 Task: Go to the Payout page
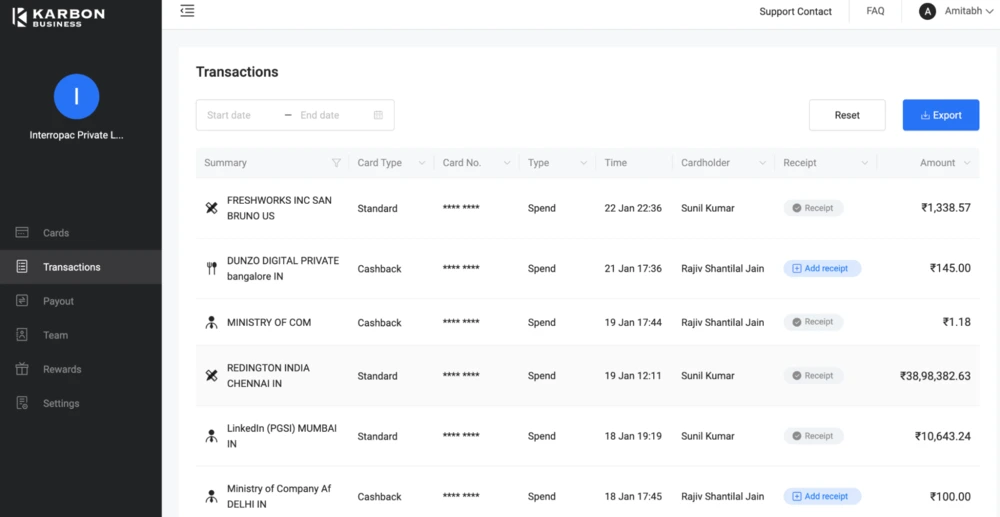[80, 301]
